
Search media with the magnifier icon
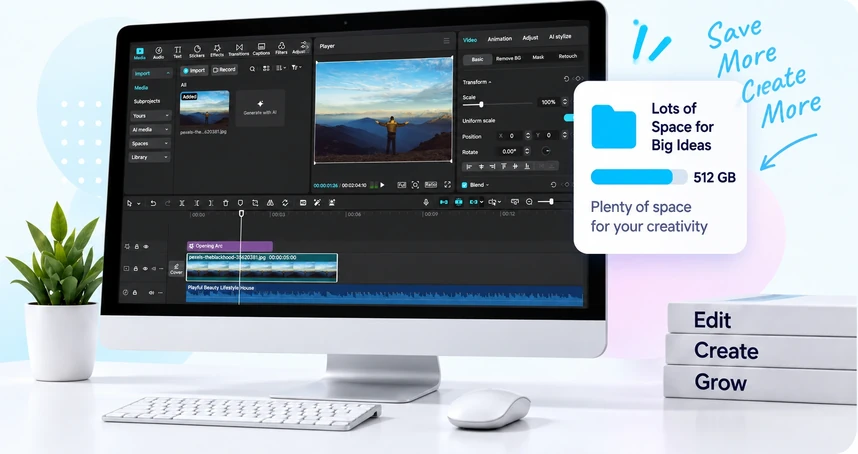252,69
